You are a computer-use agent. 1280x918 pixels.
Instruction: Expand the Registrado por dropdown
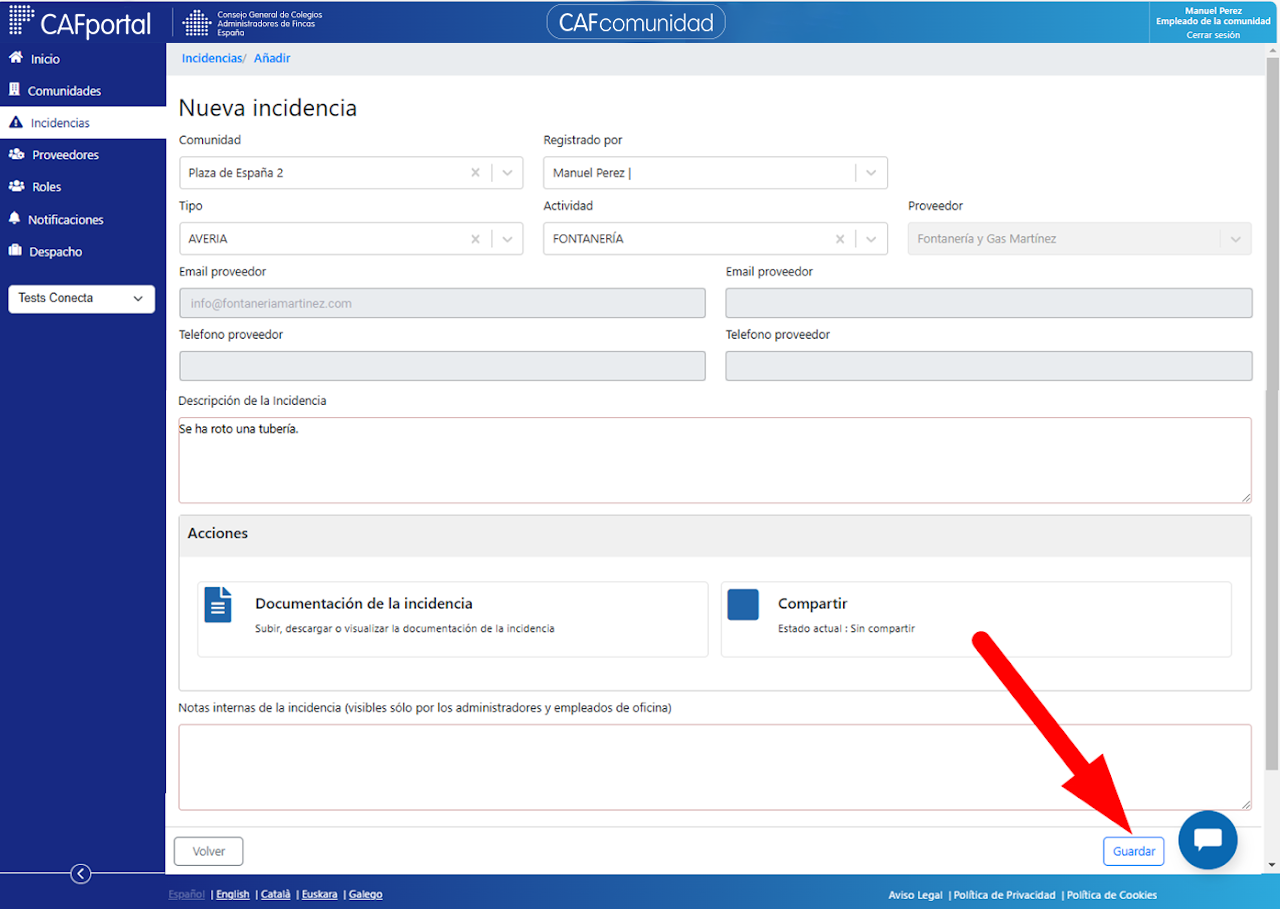tap(871, 173)
